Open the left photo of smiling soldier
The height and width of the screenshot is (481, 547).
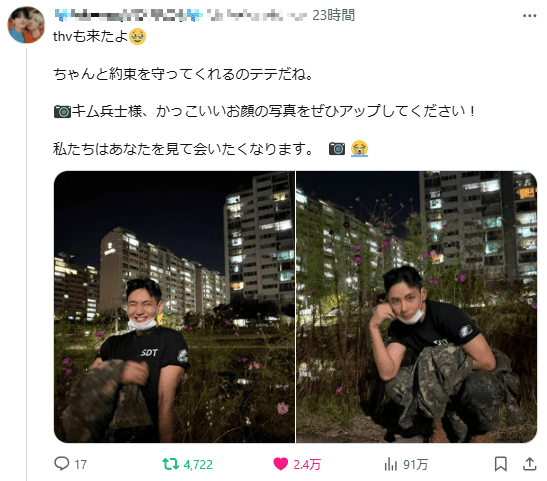[174, 307]
